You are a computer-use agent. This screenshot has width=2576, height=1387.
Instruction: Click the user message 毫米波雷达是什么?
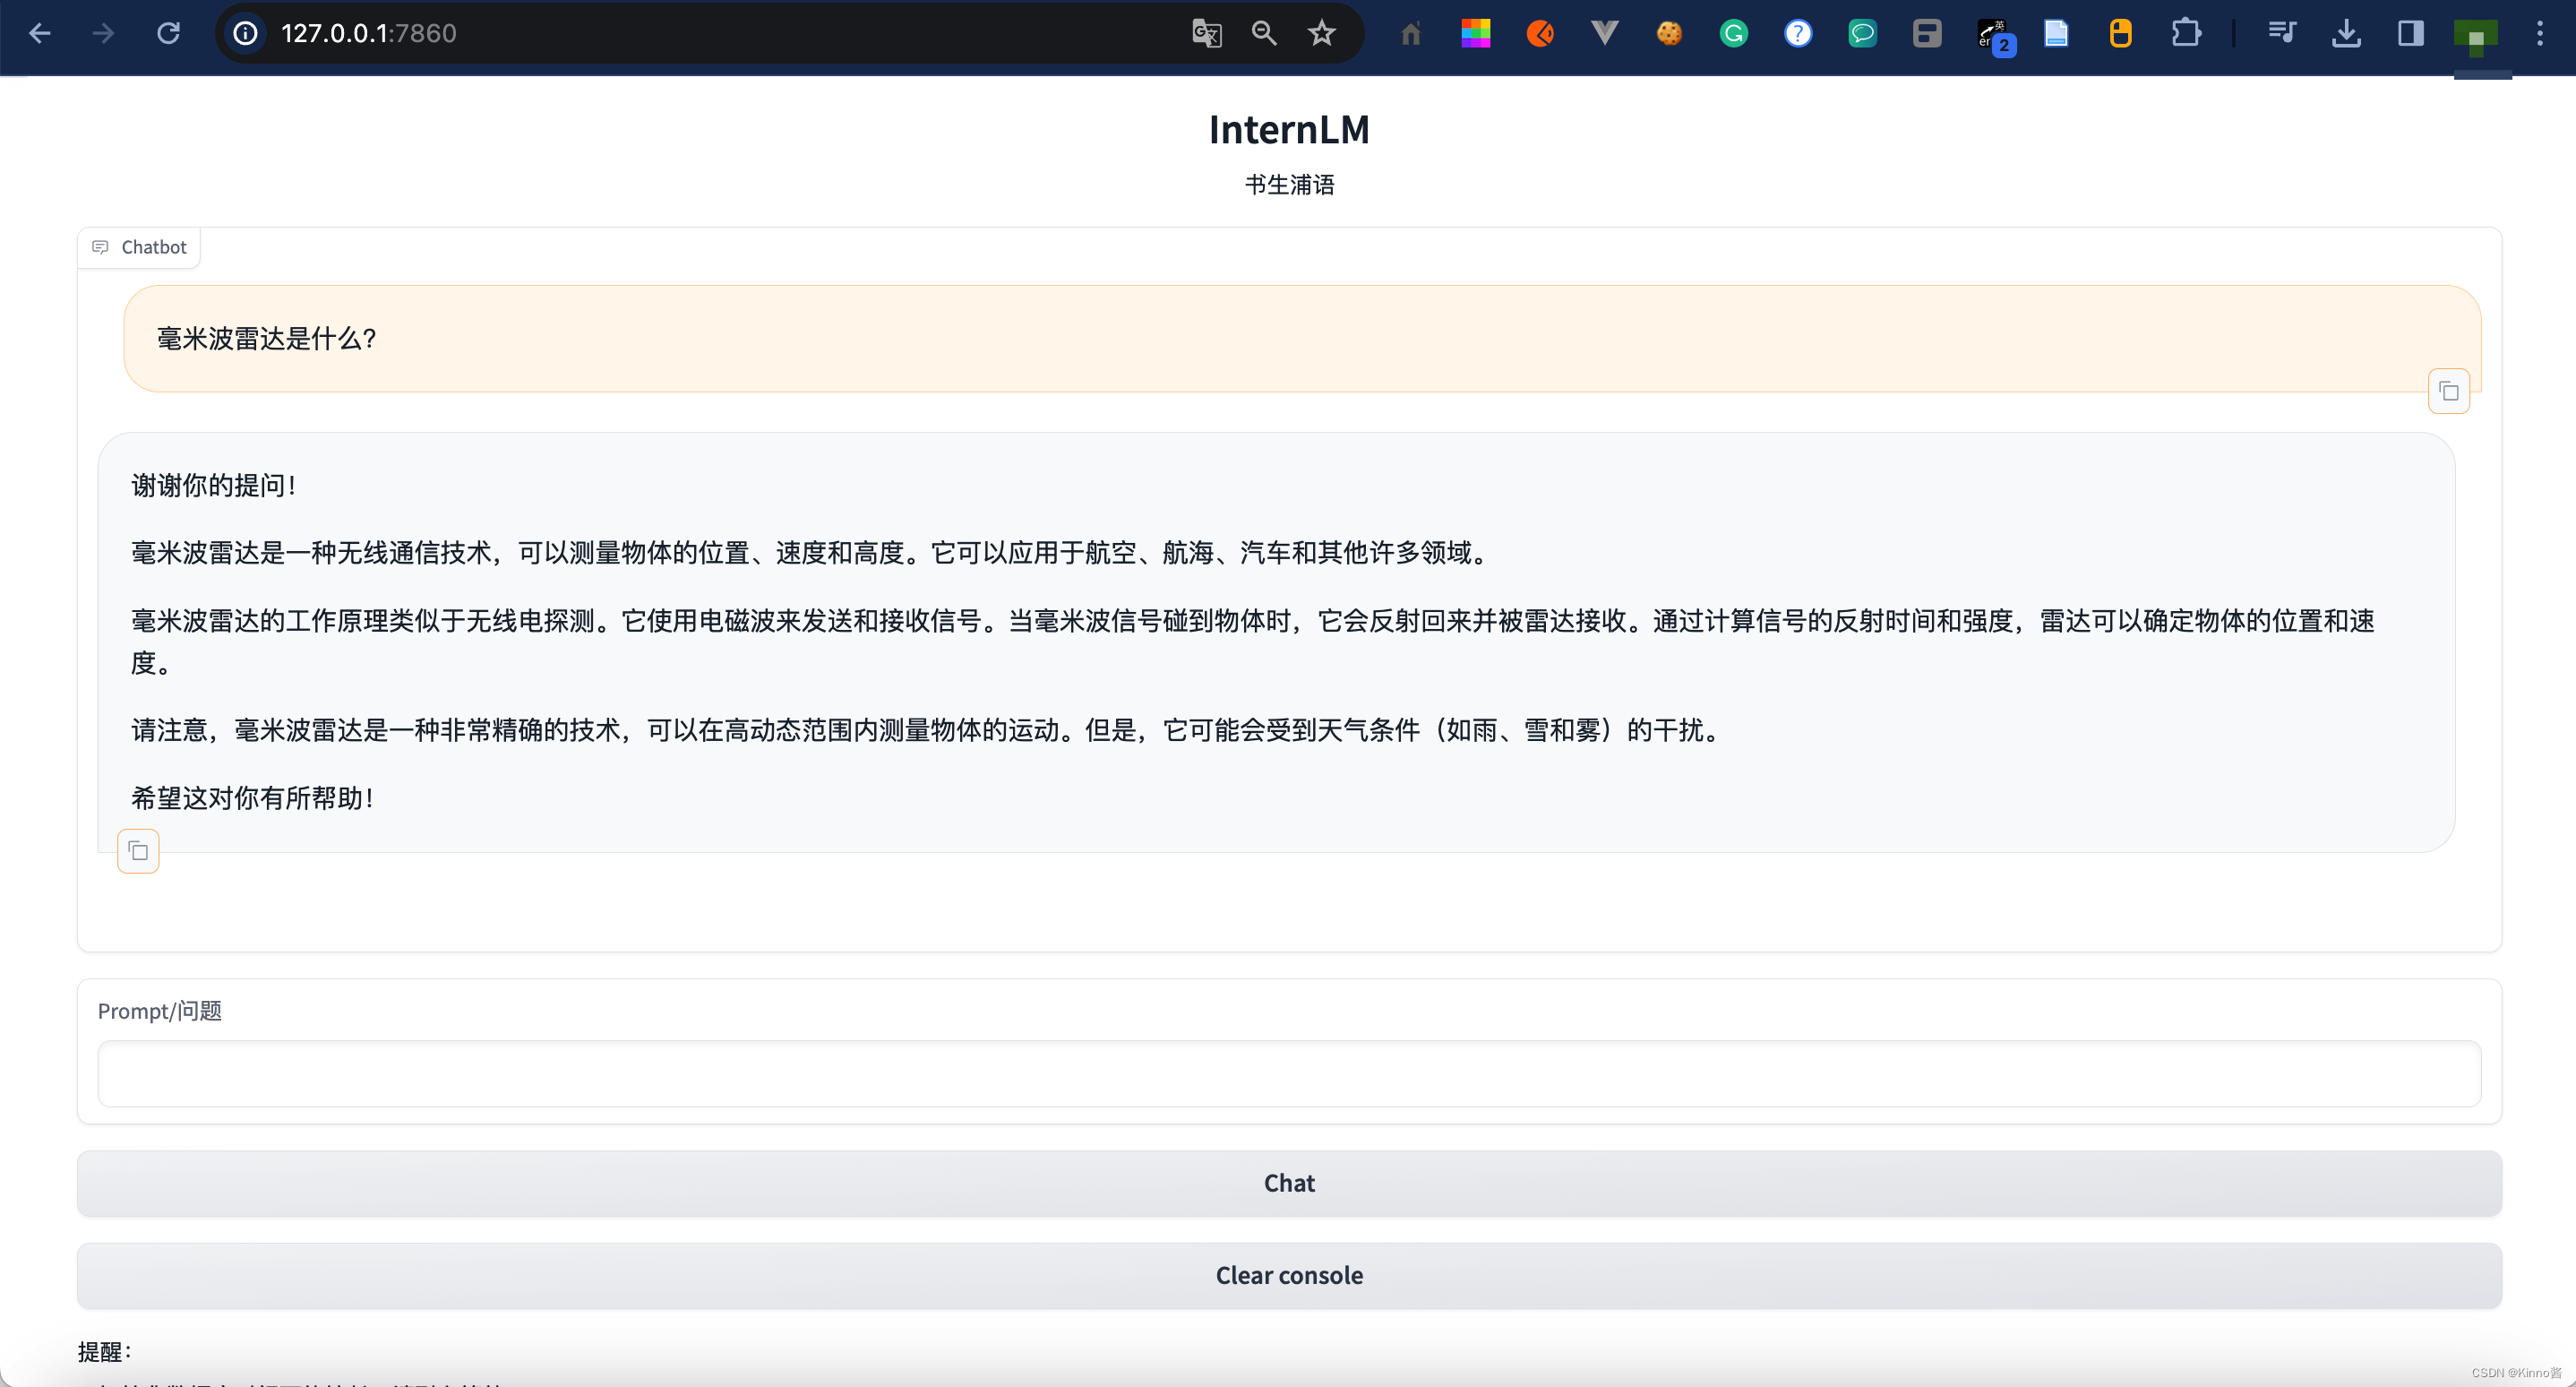[266, 339]
